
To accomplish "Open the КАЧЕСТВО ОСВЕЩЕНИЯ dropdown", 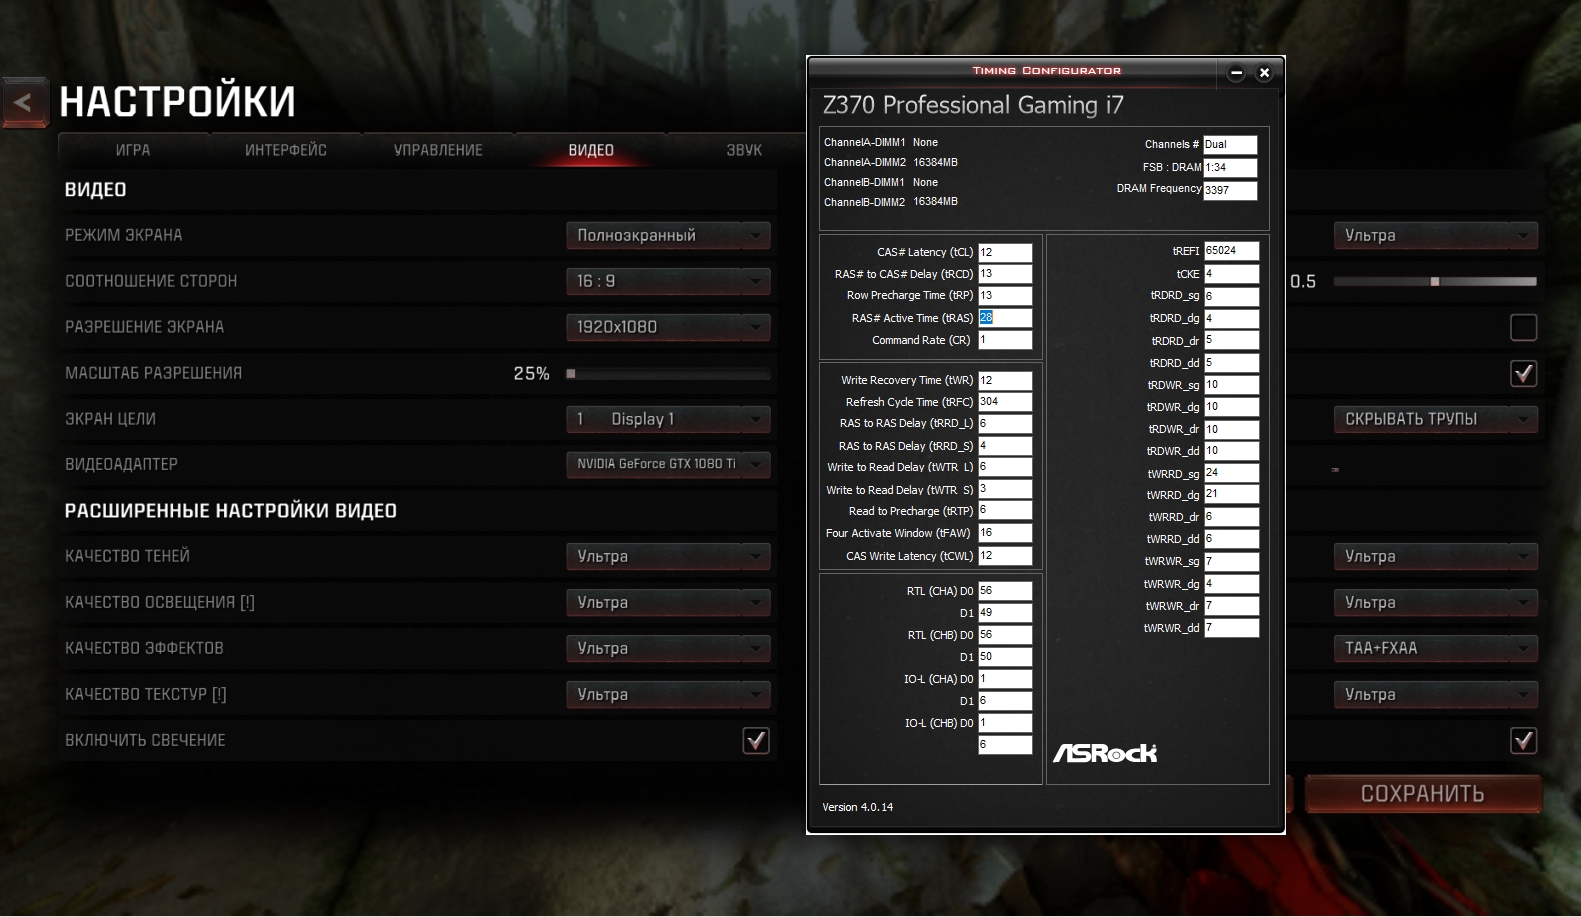I will coord(668,602).
